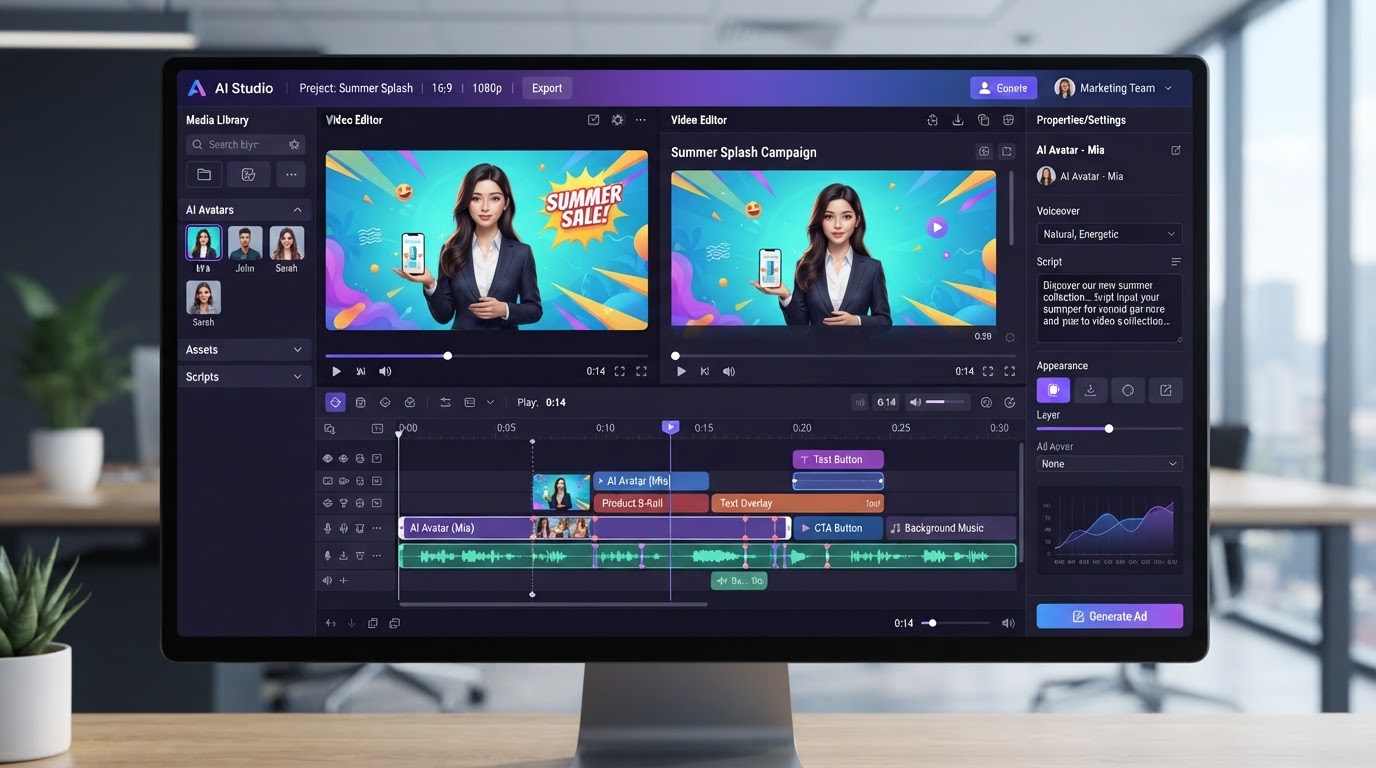Click the duplicate icon at timeline bottom left
Screen dimensions: 1376x768
click(x=373, y=623)
